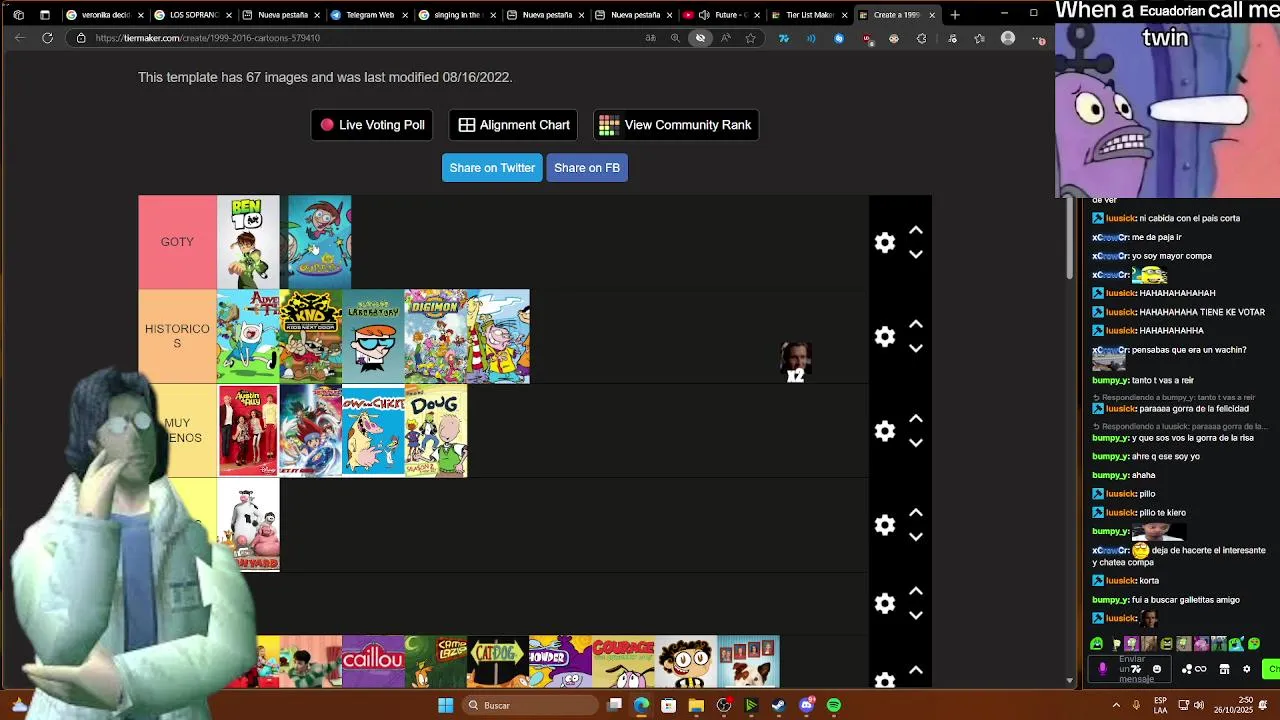Move the HISTORICOS tier down with its arrow
This screenshot has width=1280, height=720.
tap(915, 348)
